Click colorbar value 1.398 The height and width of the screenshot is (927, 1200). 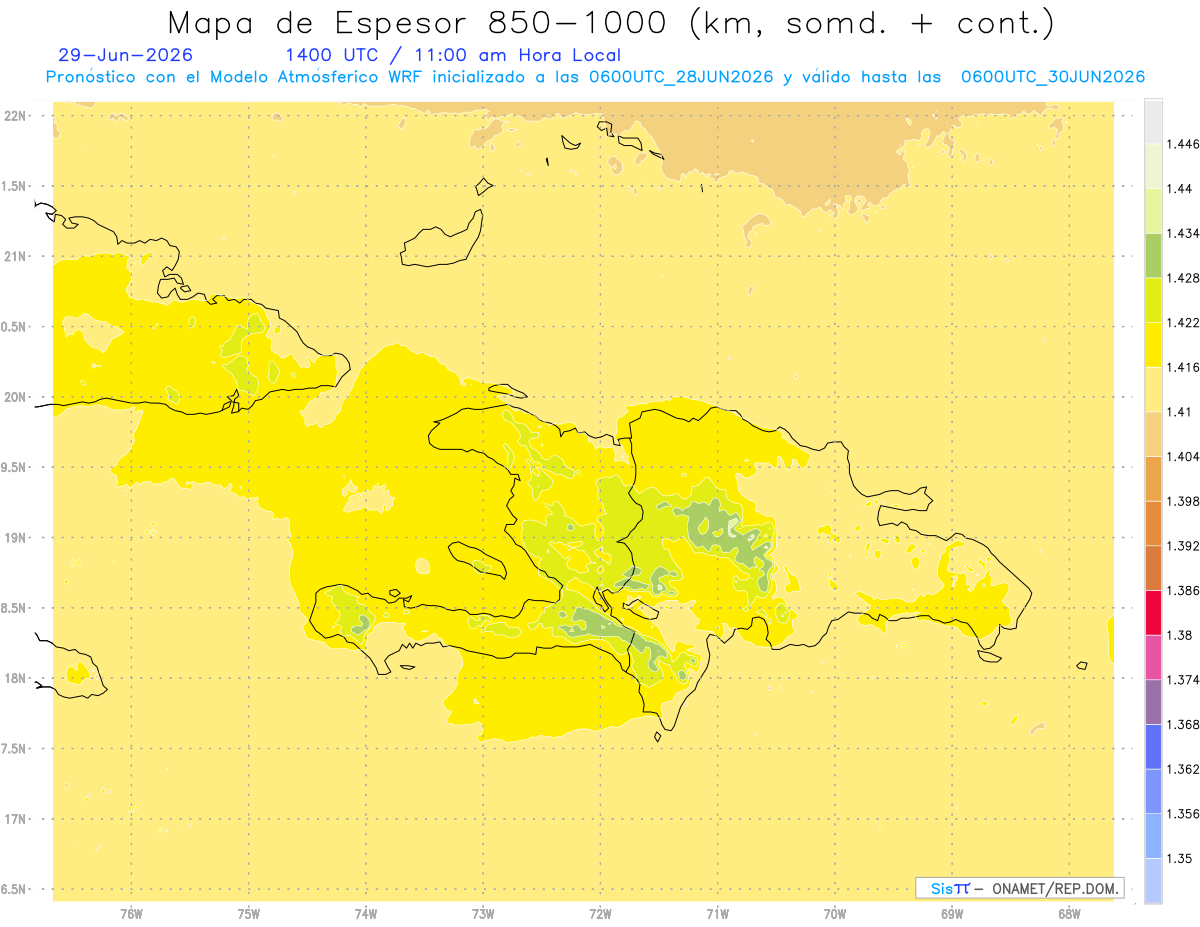[1184, 501]
